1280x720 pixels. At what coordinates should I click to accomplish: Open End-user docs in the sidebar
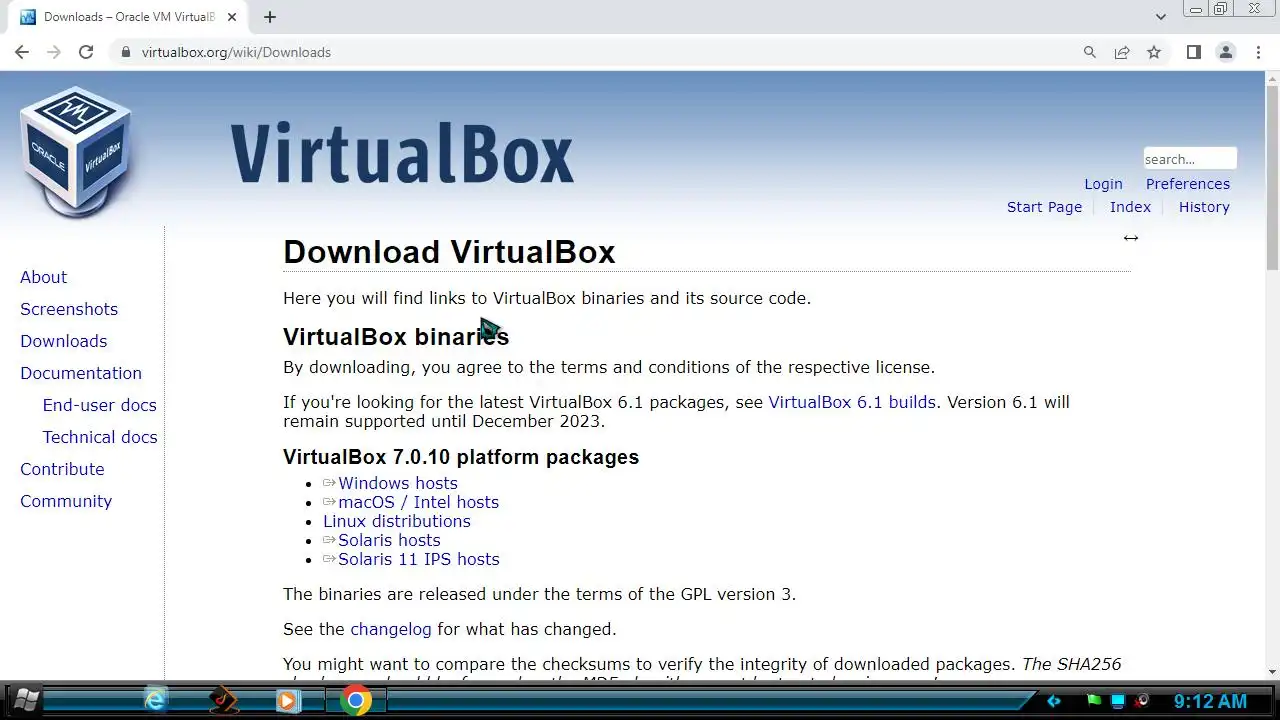pyautogui.click(x=99, y=405)
